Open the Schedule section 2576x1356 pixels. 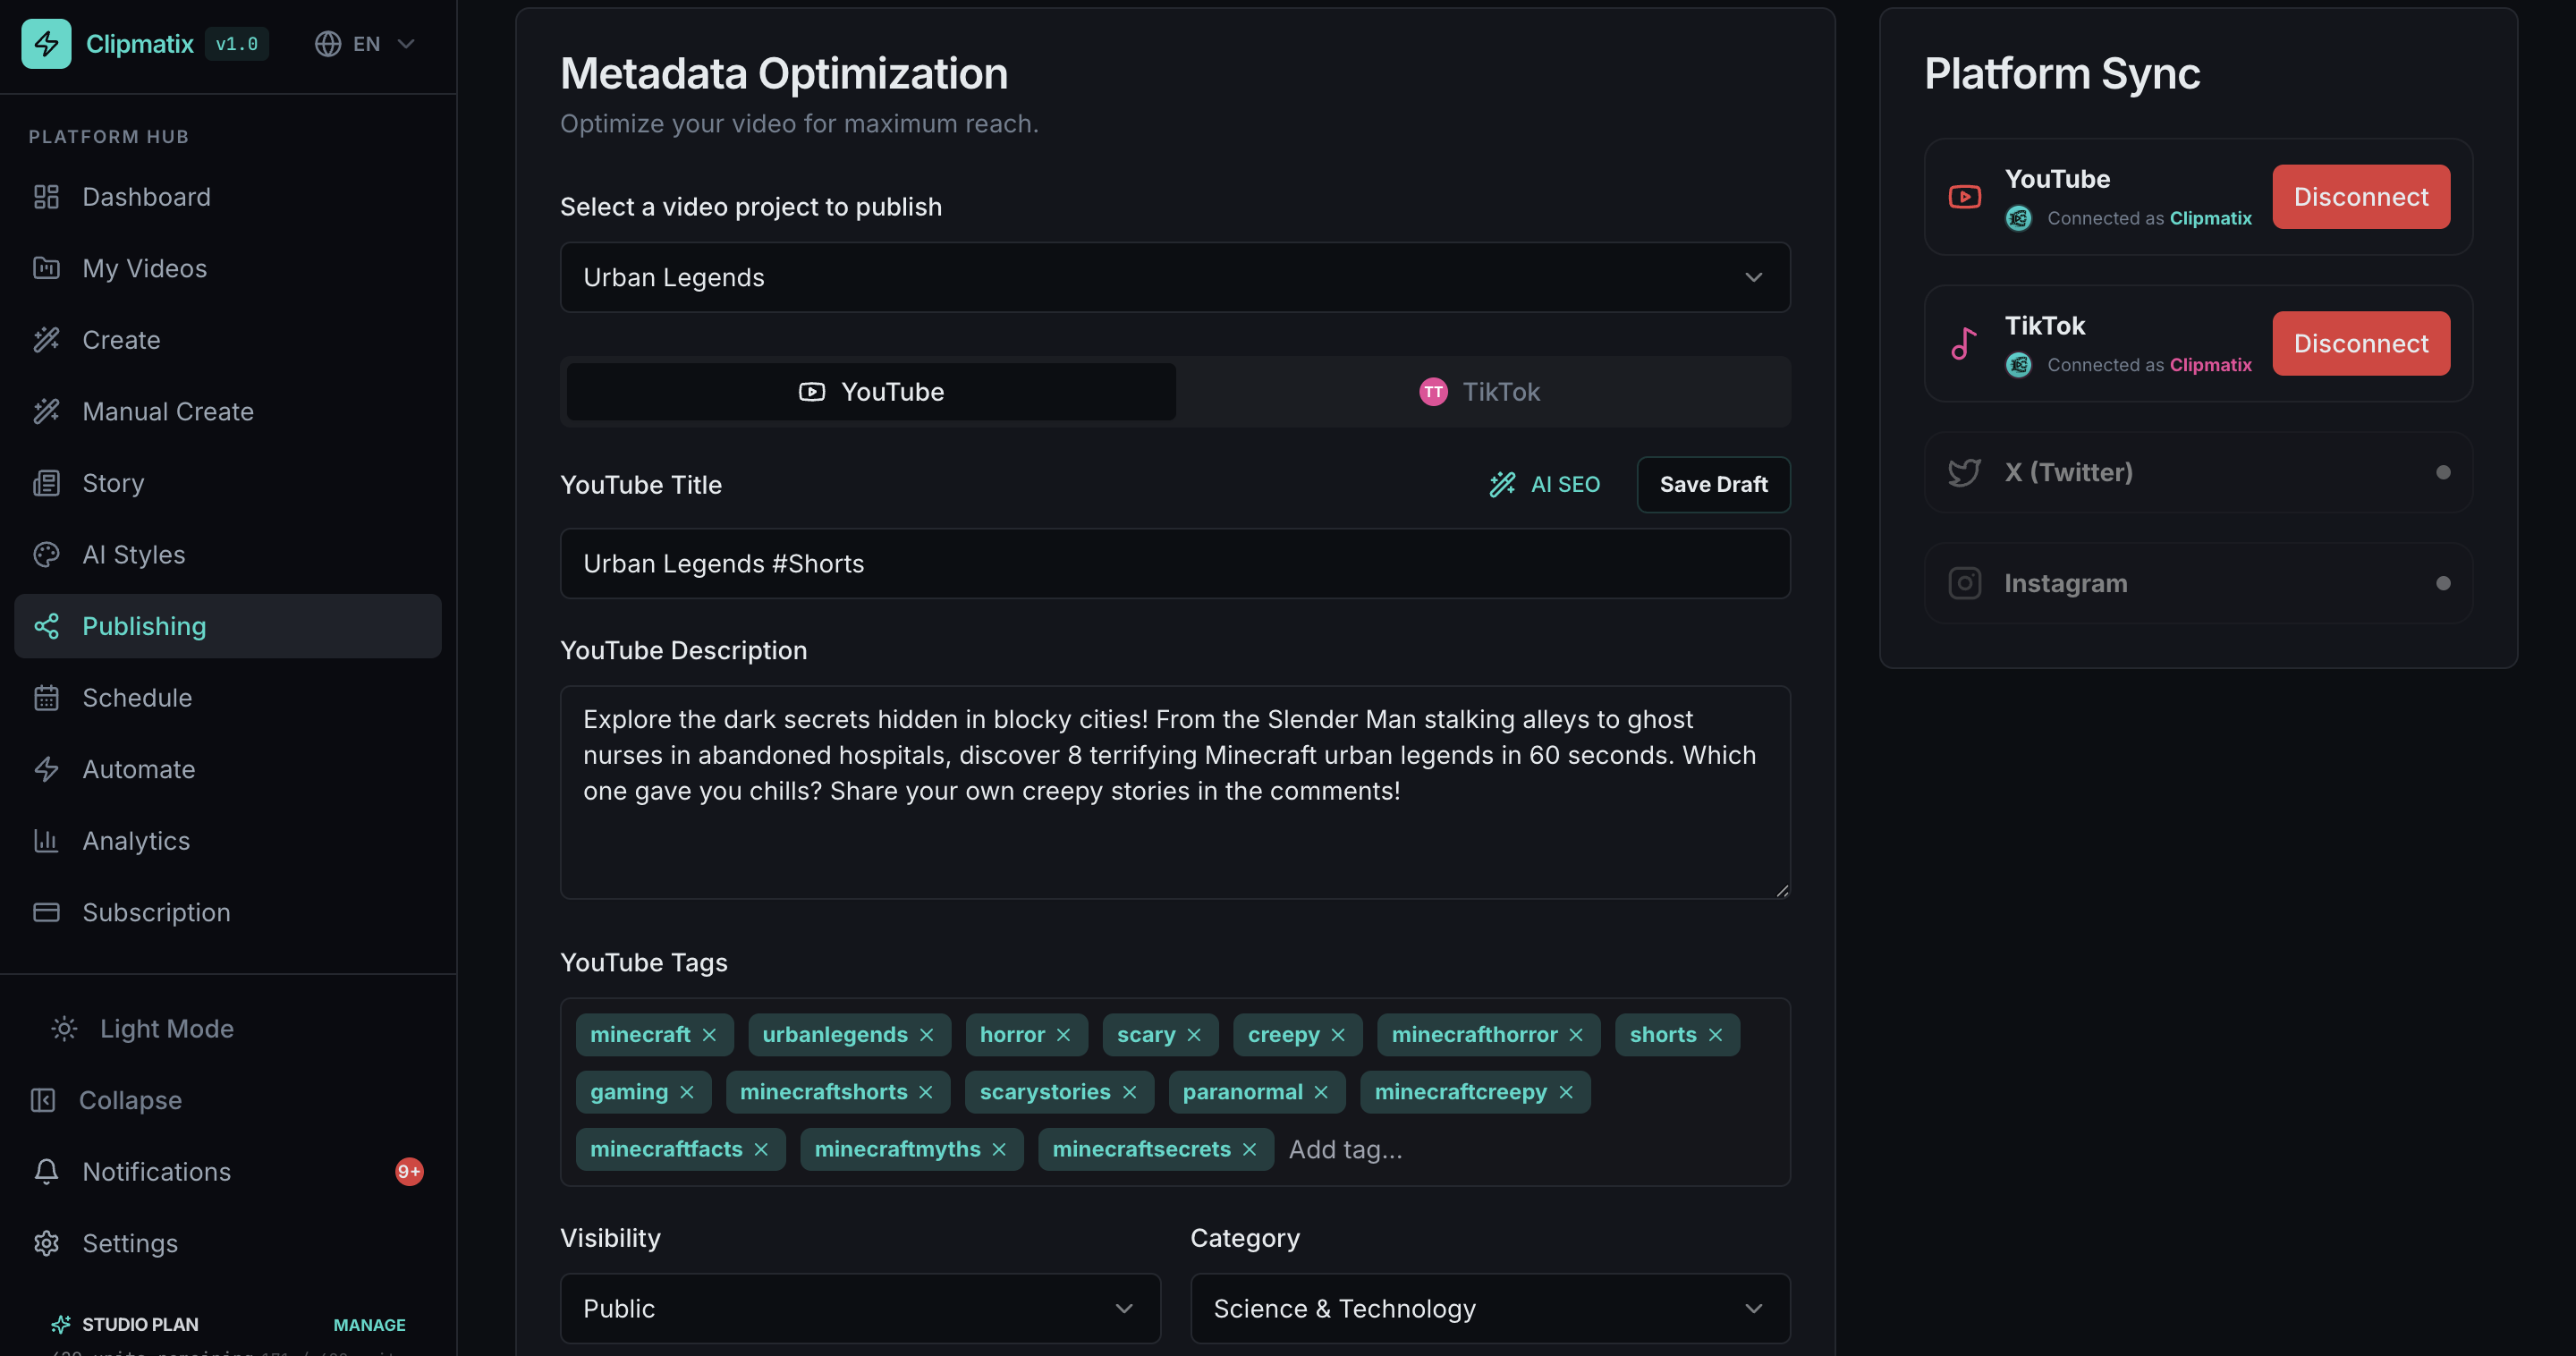point(137,697)
